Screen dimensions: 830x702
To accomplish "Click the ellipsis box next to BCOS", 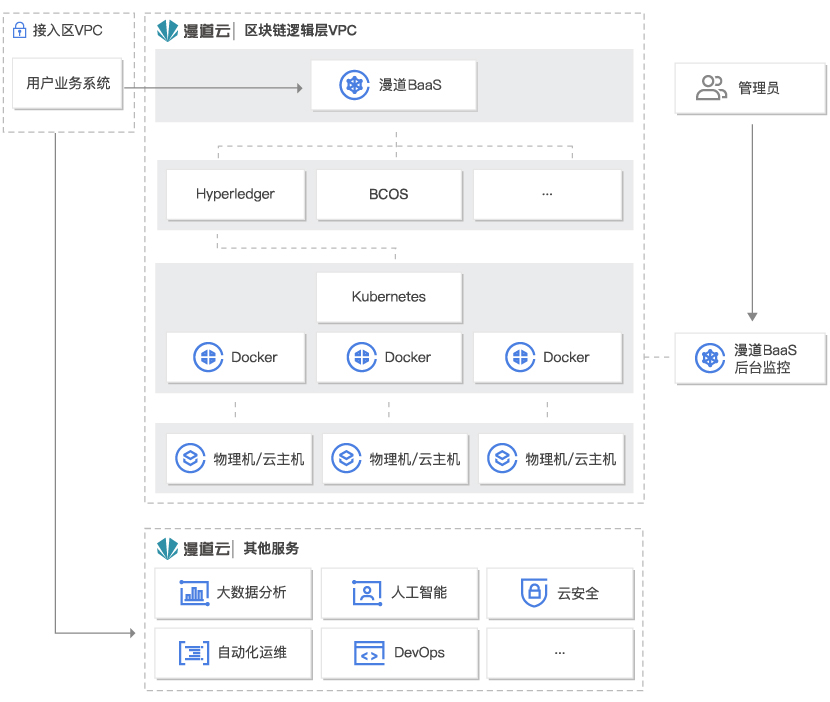I will click(548, 194).
